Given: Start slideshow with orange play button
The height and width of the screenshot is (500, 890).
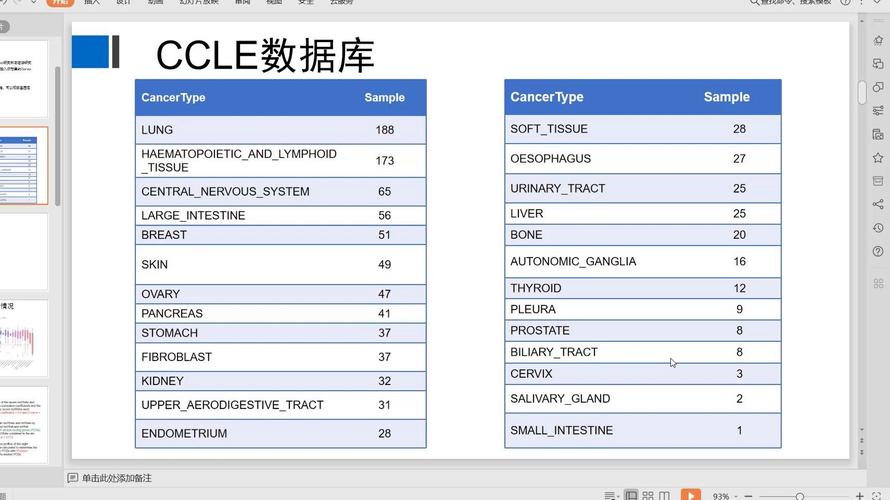Looking at the screenshot, I should 691,495.
